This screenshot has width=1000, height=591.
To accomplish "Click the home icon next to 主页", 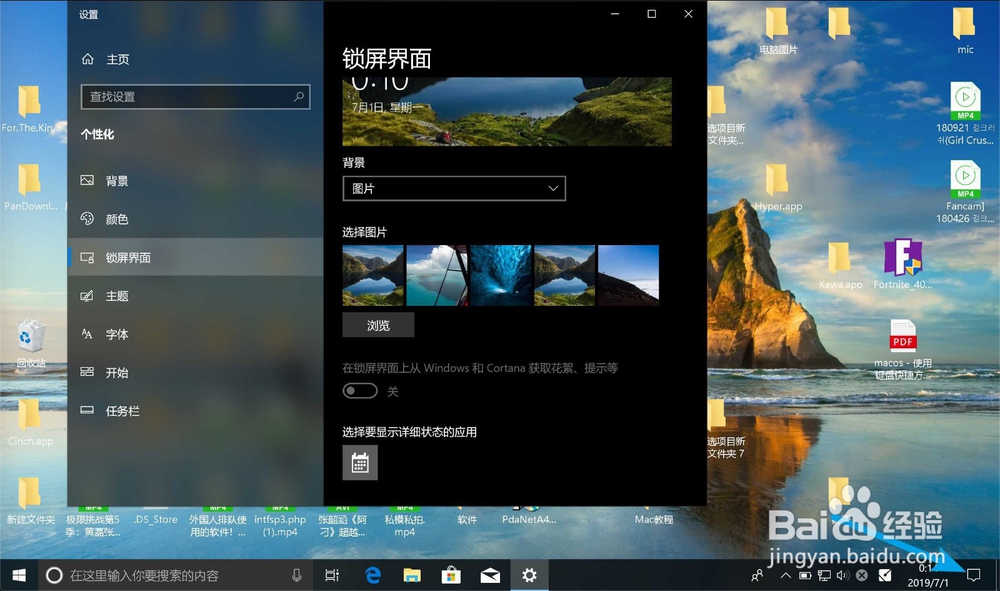I will tap(87, 59).
